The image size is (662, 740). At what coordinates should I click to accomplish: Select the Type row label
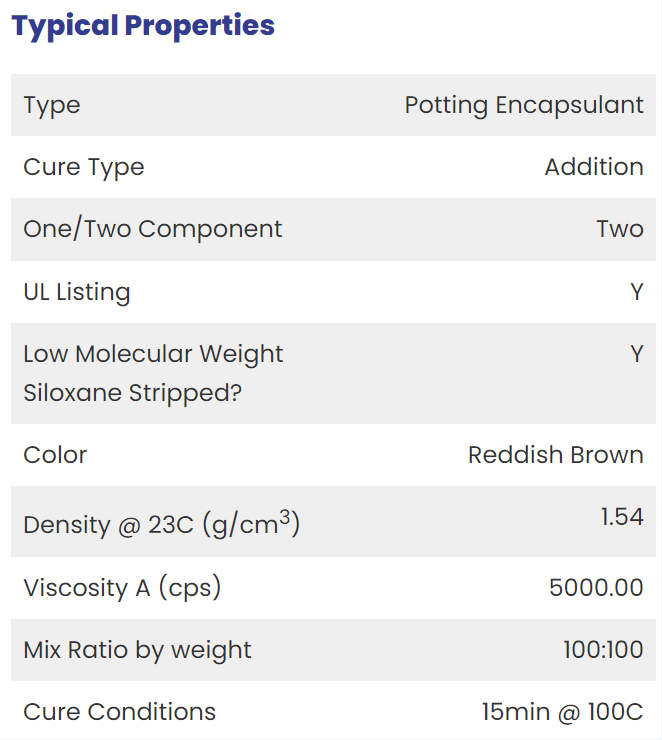click(x=52, y=106)
